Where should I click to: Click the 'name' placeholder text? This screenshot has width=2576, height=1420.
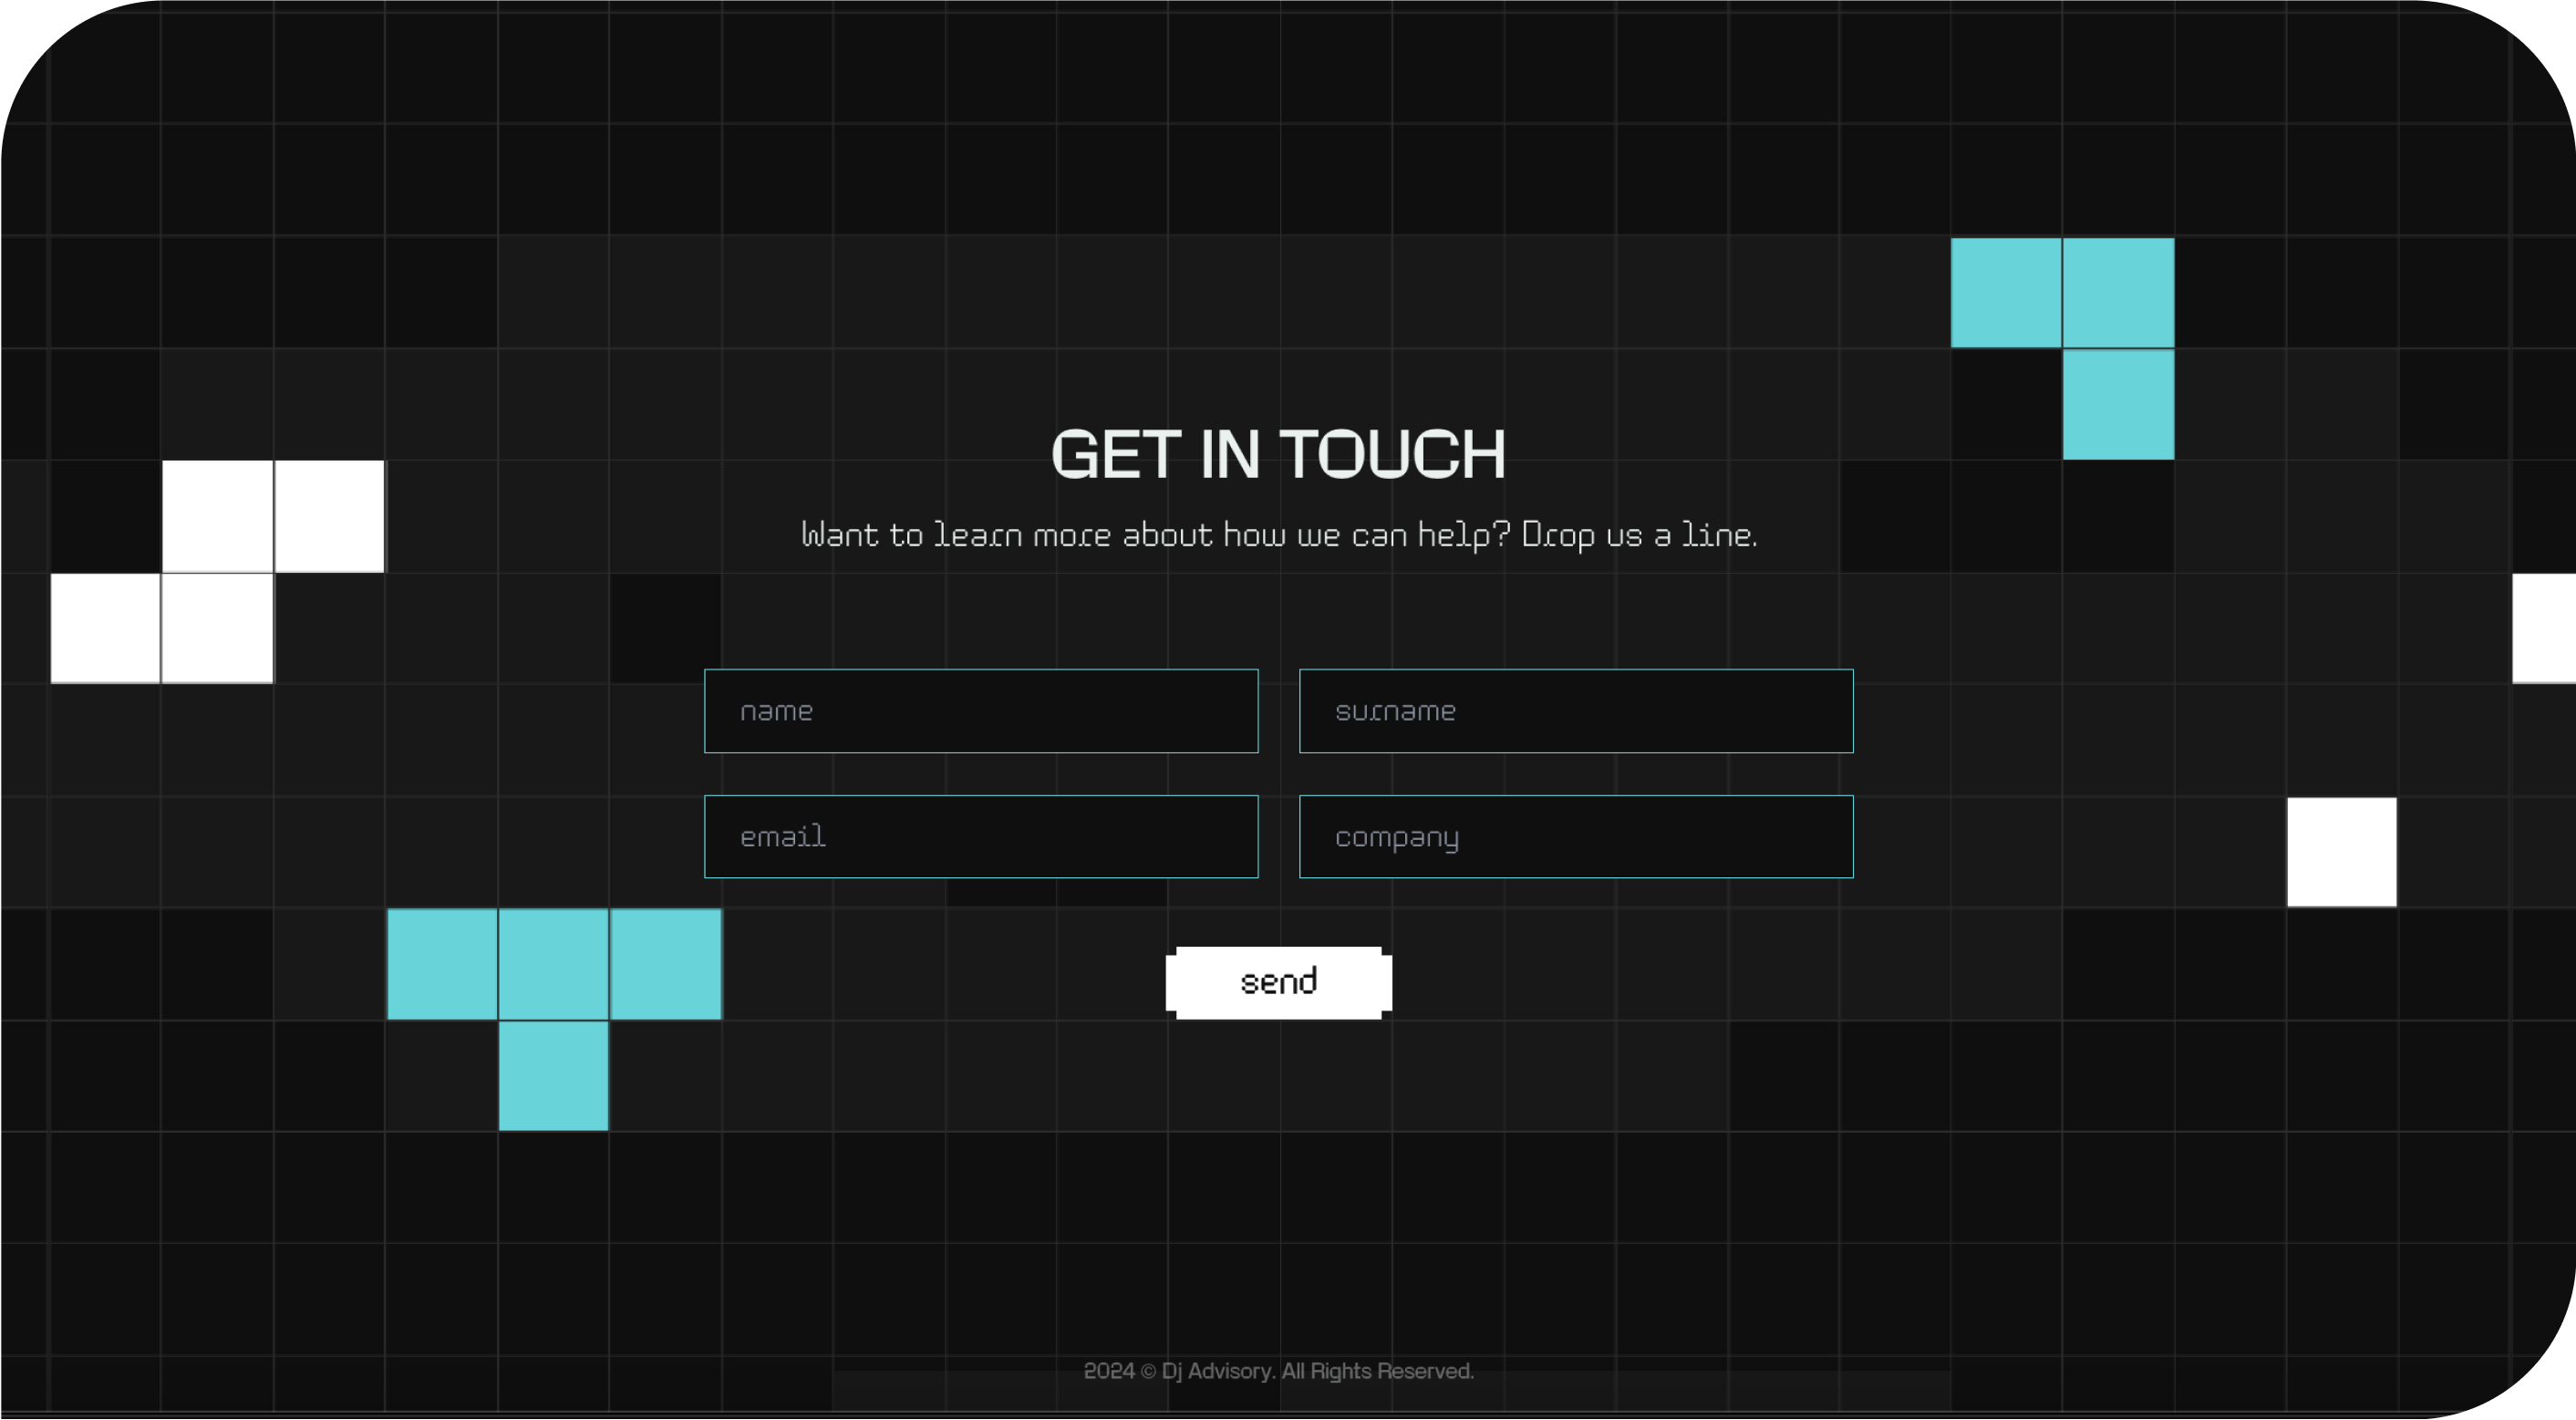[x=776, y=712]
